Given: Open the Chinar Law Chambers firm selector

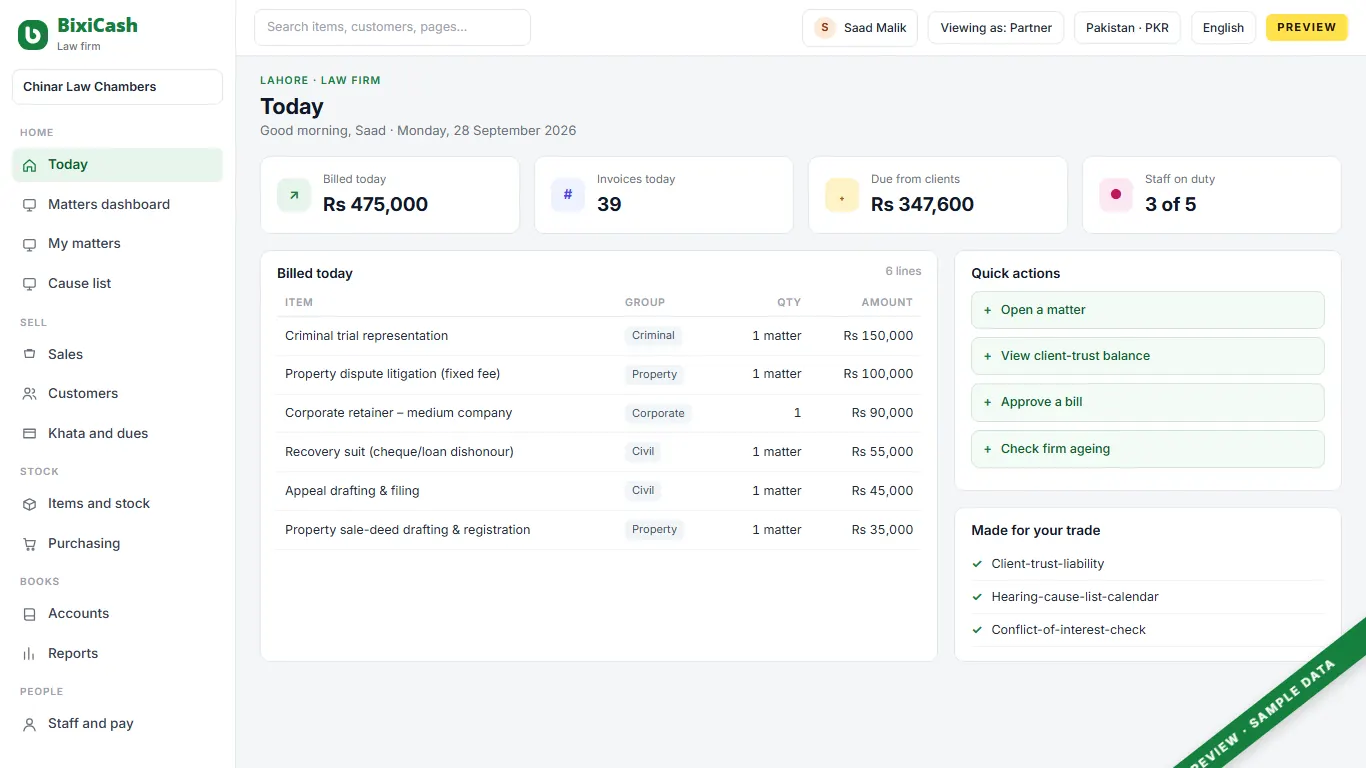Looking at the screenshot, I should [x=117, y=87].
